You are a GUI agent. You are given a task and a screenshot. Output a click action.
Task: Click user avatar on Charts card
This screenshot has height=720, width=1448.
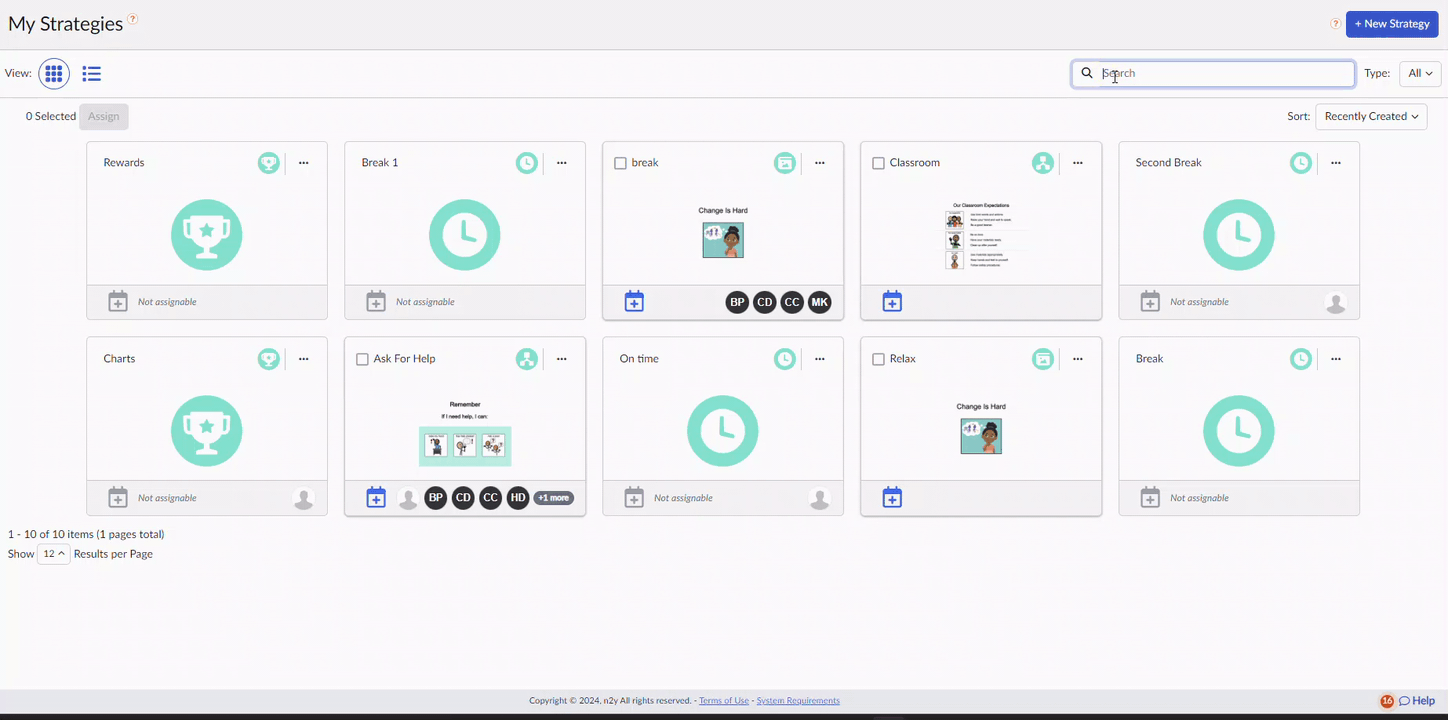[x=304, y=499]
